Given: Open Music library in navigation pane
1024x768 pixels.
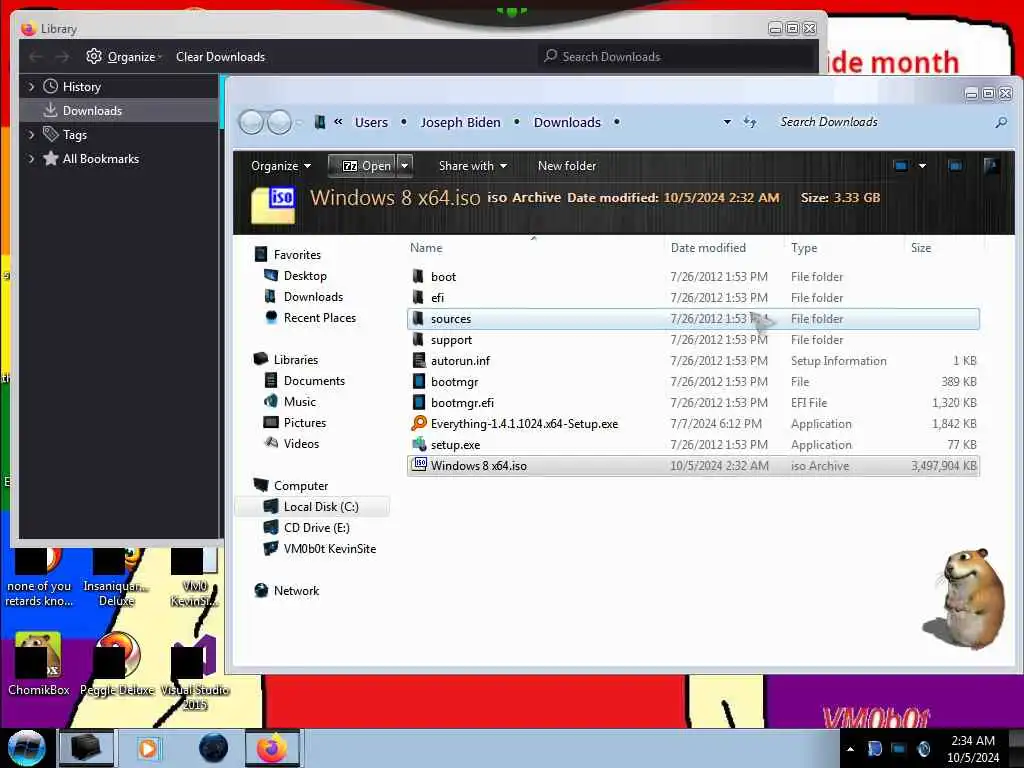Looking at the screenshot, I should click(300, 402).
